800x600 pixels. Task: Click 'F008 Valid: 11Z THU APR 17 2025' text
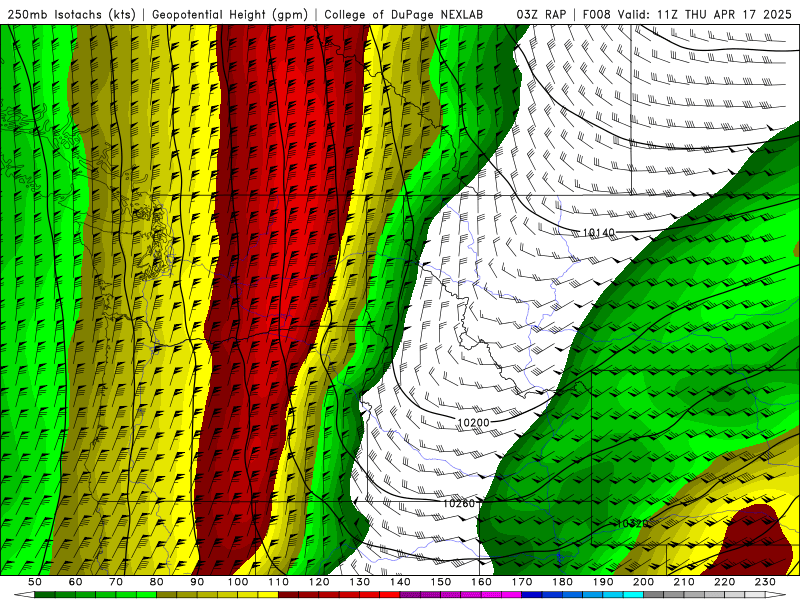(x=687, y=15)
